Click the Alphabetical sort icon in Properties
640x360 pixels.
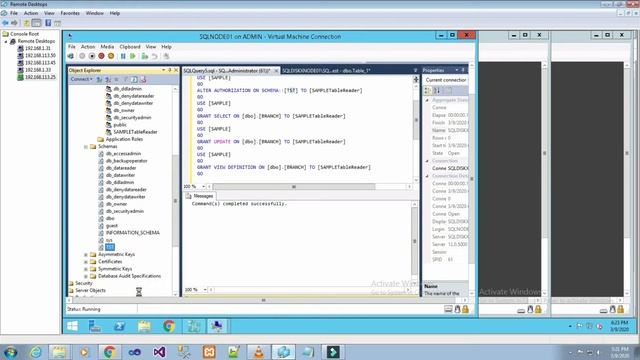point(436,91)
